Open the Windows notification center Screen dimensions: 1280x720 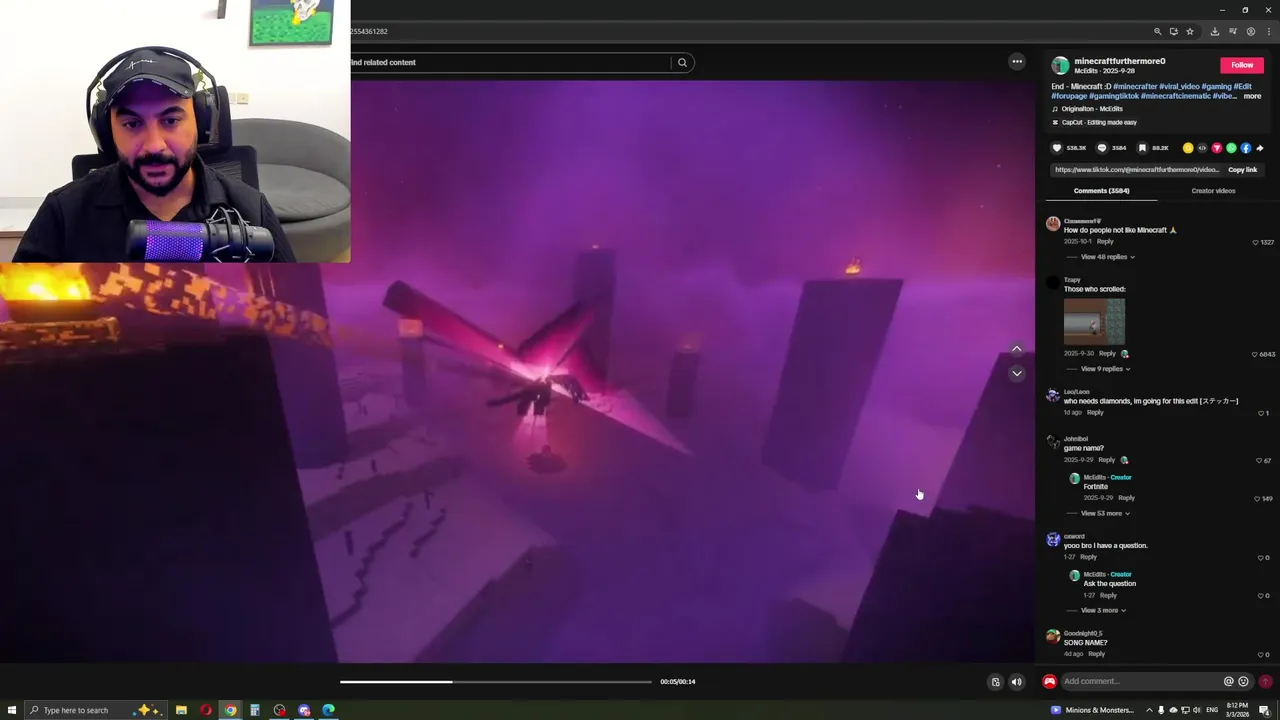click(1264, 710)
